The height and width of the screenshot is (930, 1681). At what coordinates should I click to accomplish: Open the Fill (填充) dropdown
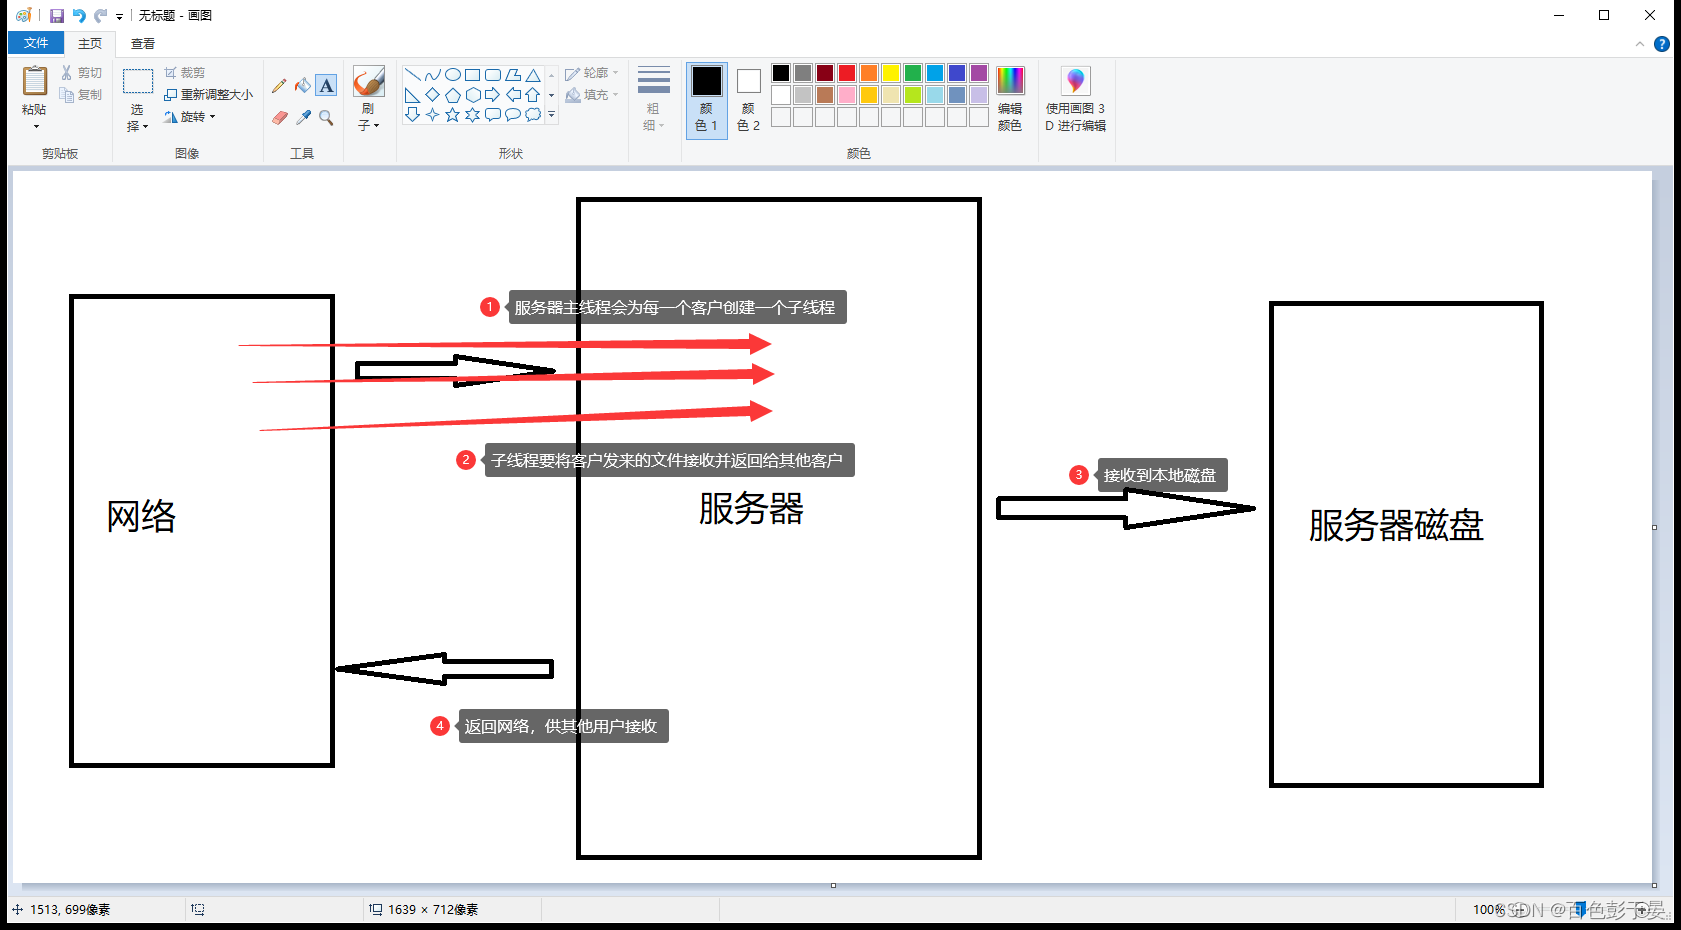(x=592, y=95)
